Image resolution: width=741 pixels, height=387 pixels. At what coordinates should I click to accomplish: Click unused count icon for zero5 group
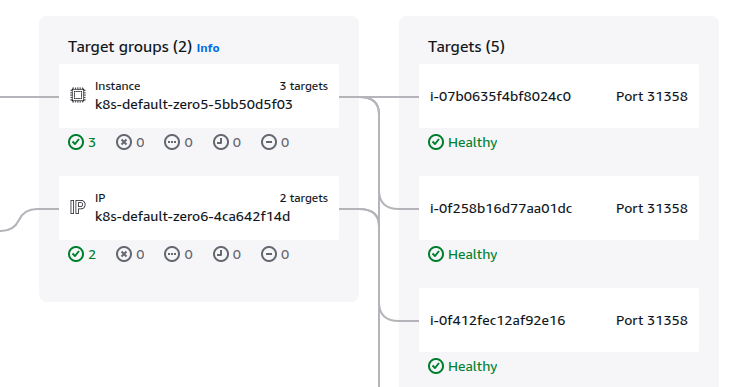172,142
